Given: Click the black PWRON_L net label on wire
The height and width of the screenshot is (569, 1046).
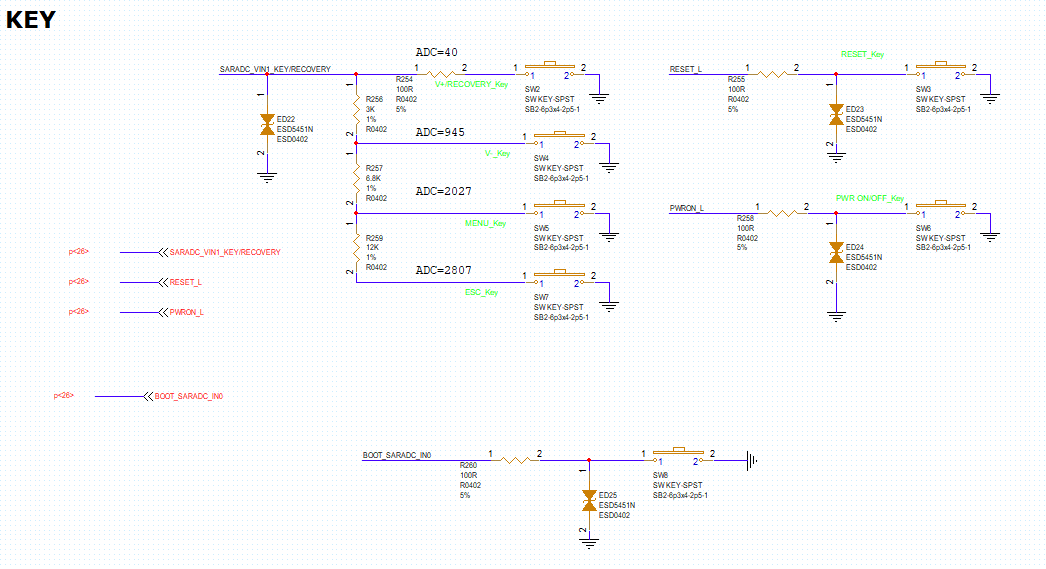Looking at the screenshot, I should pyautogui.click(x=686, y=208).
